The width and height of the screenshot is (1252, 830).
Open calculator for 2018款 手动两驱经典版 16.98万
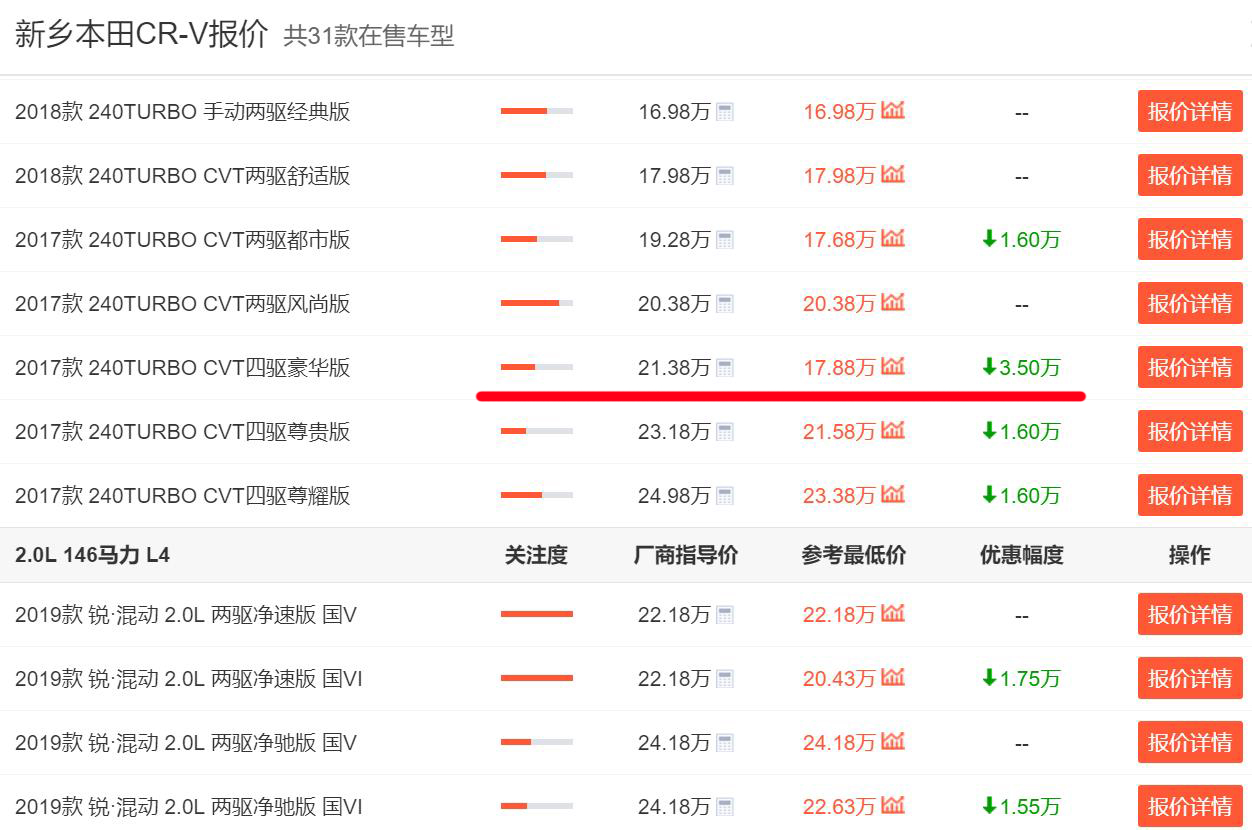725,112
